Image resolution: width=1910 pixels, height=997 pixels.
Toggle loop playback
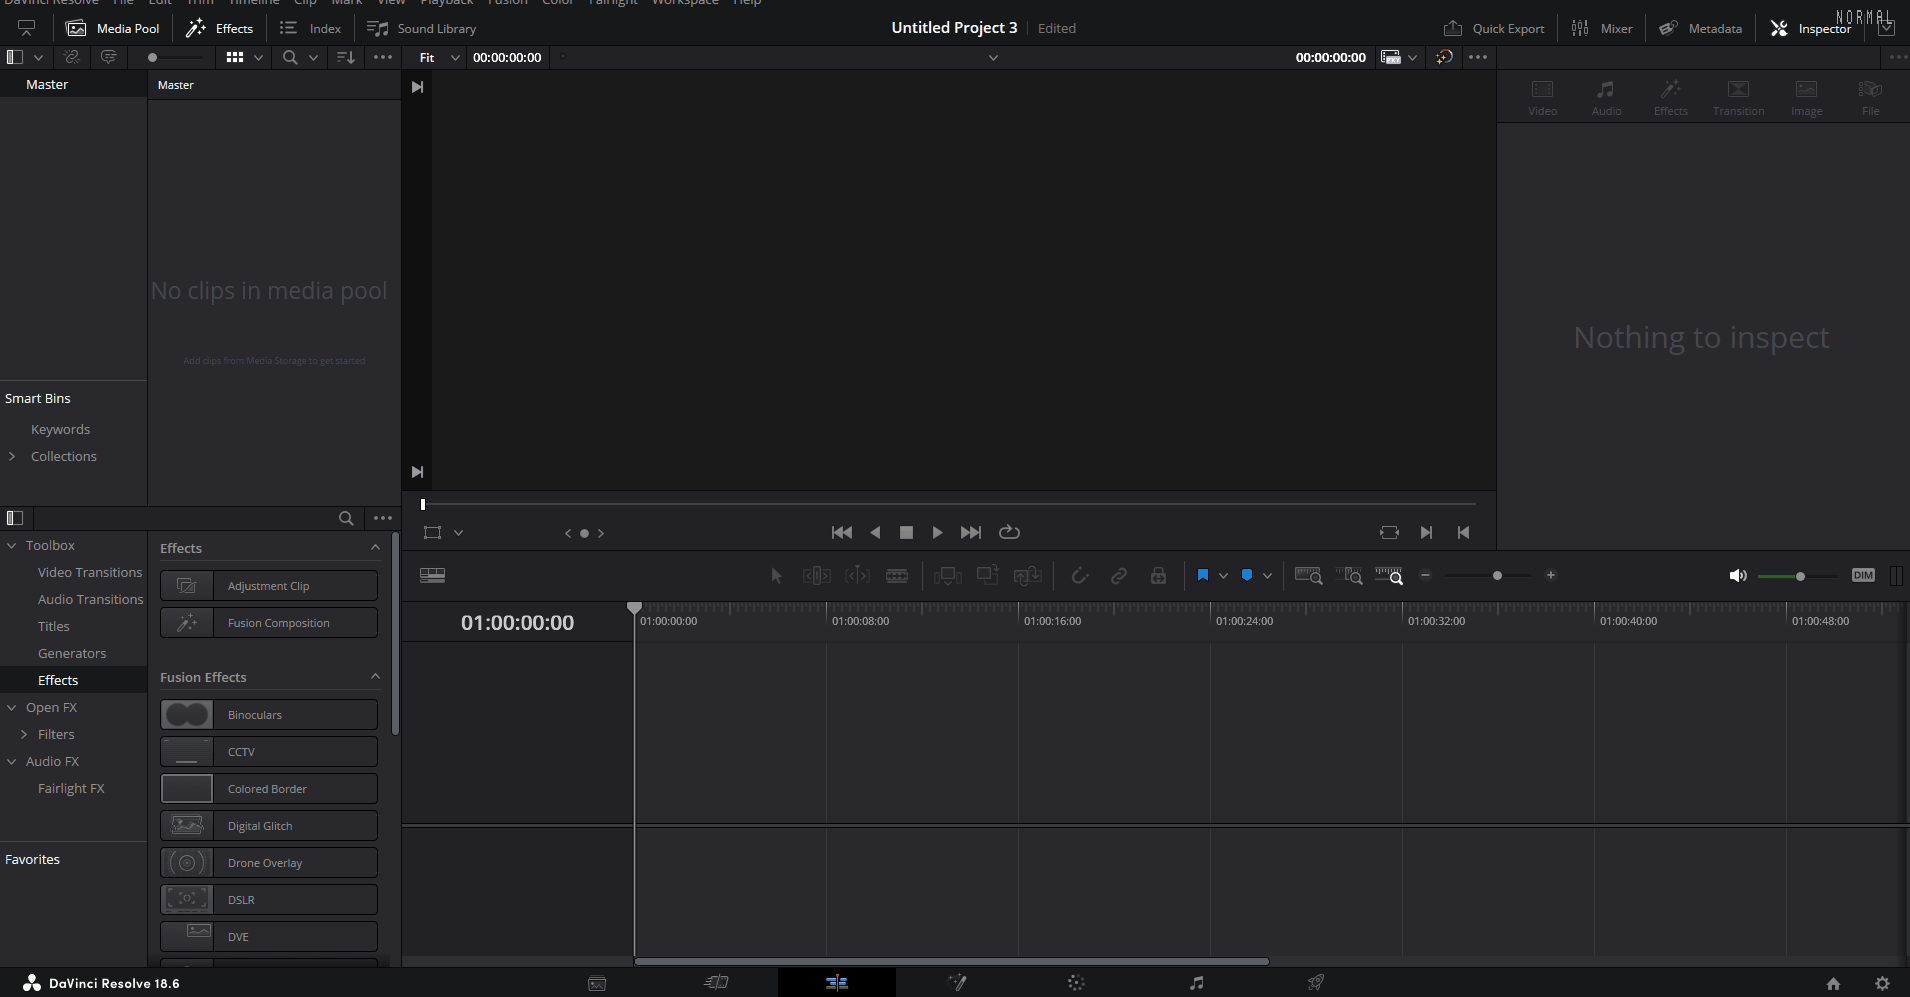(1009, 532)
